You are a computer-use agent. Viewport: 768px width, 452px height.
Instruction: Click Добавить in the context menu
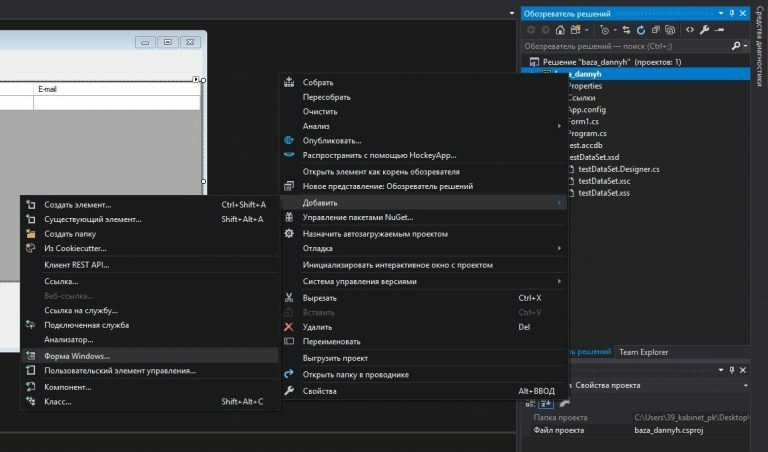coord(423,203)
